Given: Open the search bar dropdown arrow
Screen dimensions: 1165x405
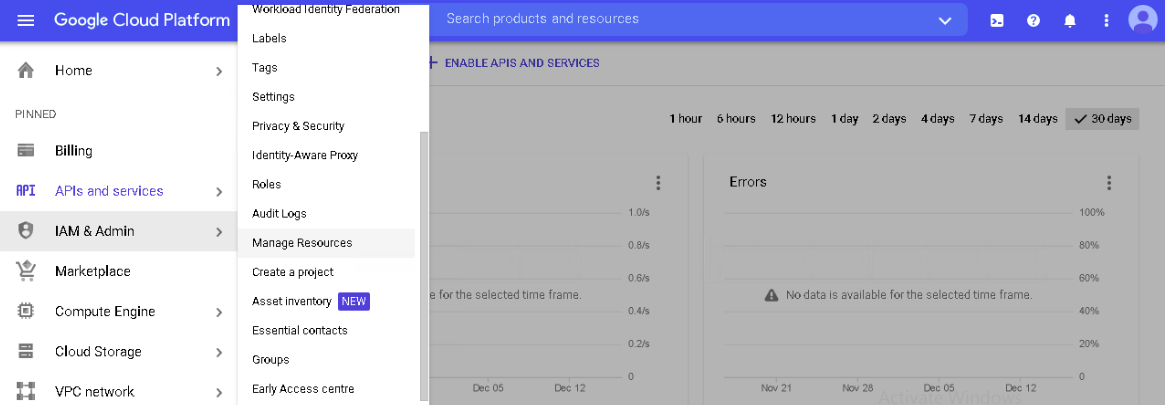Looking at the screenshot, I should pyautogui.click(x=945, y=21).
